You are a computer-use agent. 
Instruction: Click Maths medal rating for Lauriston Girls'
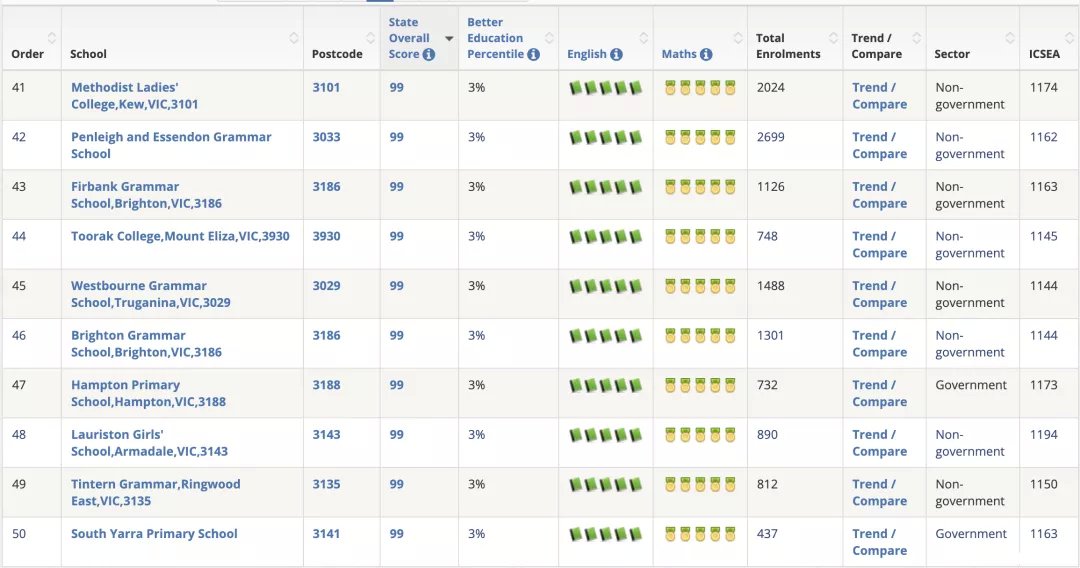click(x=700, y=435)
